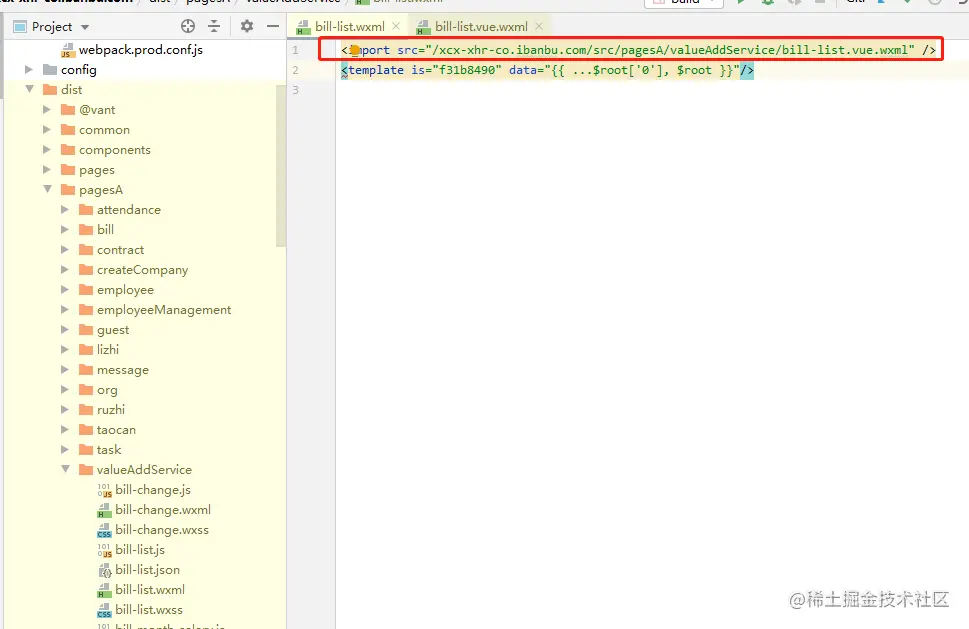Select the createCompany folder icon
Viewport: 969px width, 629px height.
86,269
